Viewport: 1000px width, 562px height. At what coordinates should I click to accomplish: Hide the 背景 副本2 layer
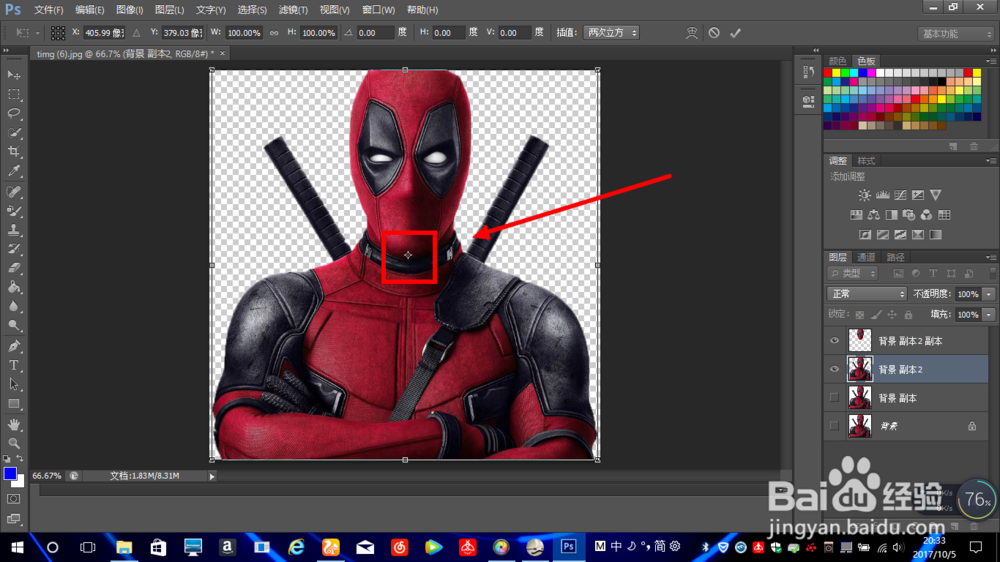click(834, 369)
